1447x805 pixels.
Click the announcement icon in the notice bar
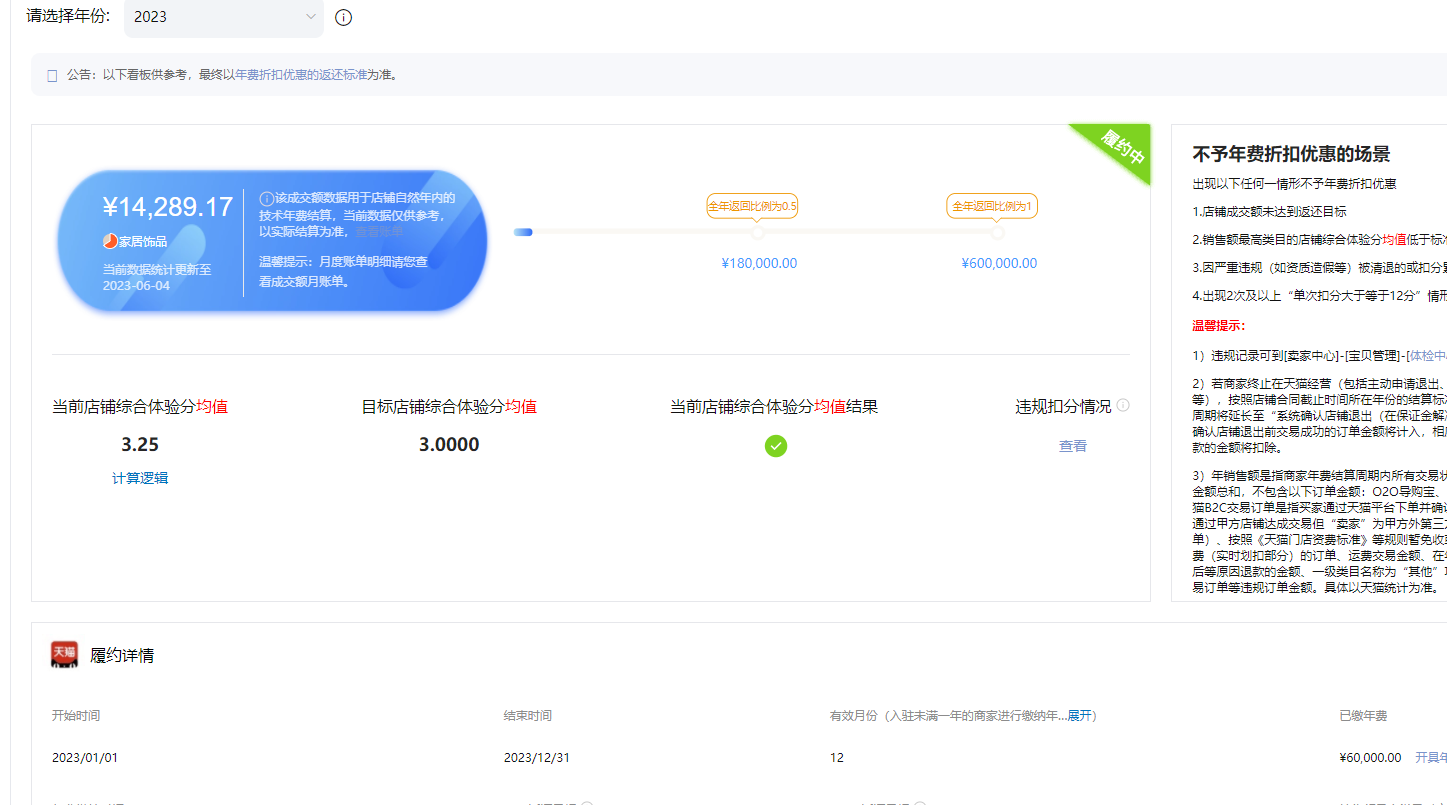52,75
